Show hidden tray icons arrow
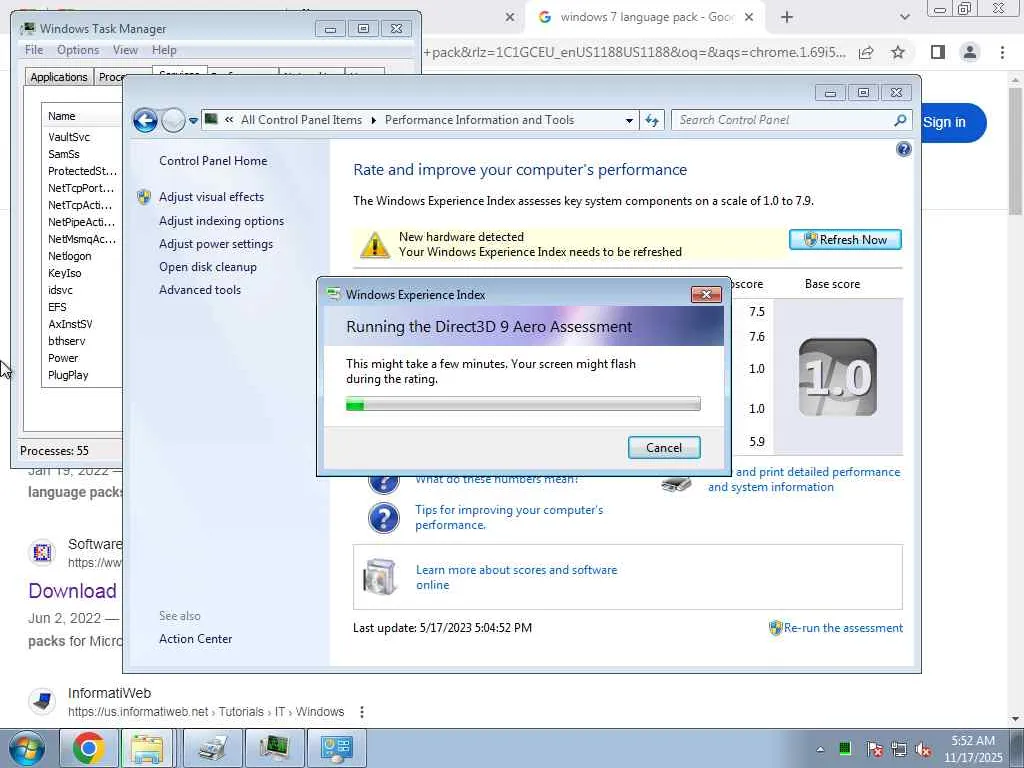Screen dimensions: 1024x768 pyautogui.click(x=820, y=749)
